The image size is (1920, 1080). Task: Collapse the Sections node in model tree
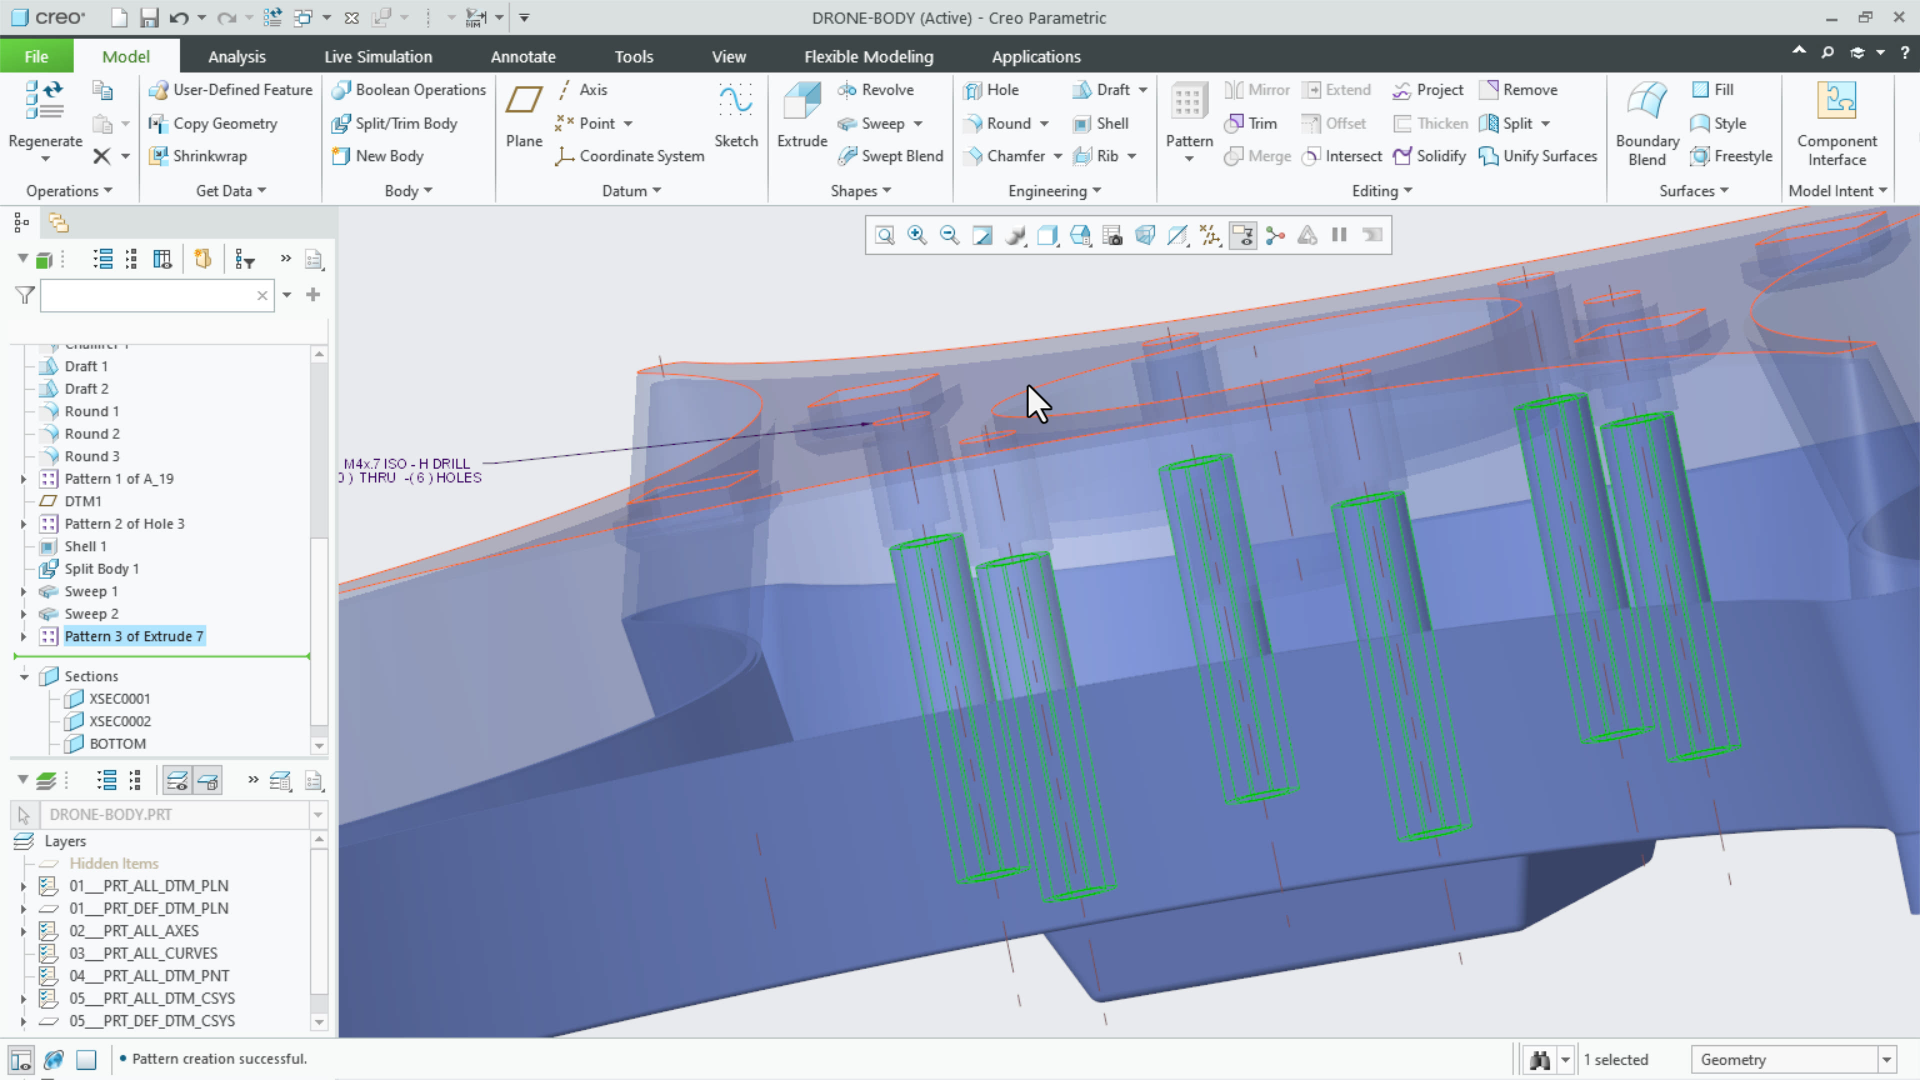coord(24,675)
